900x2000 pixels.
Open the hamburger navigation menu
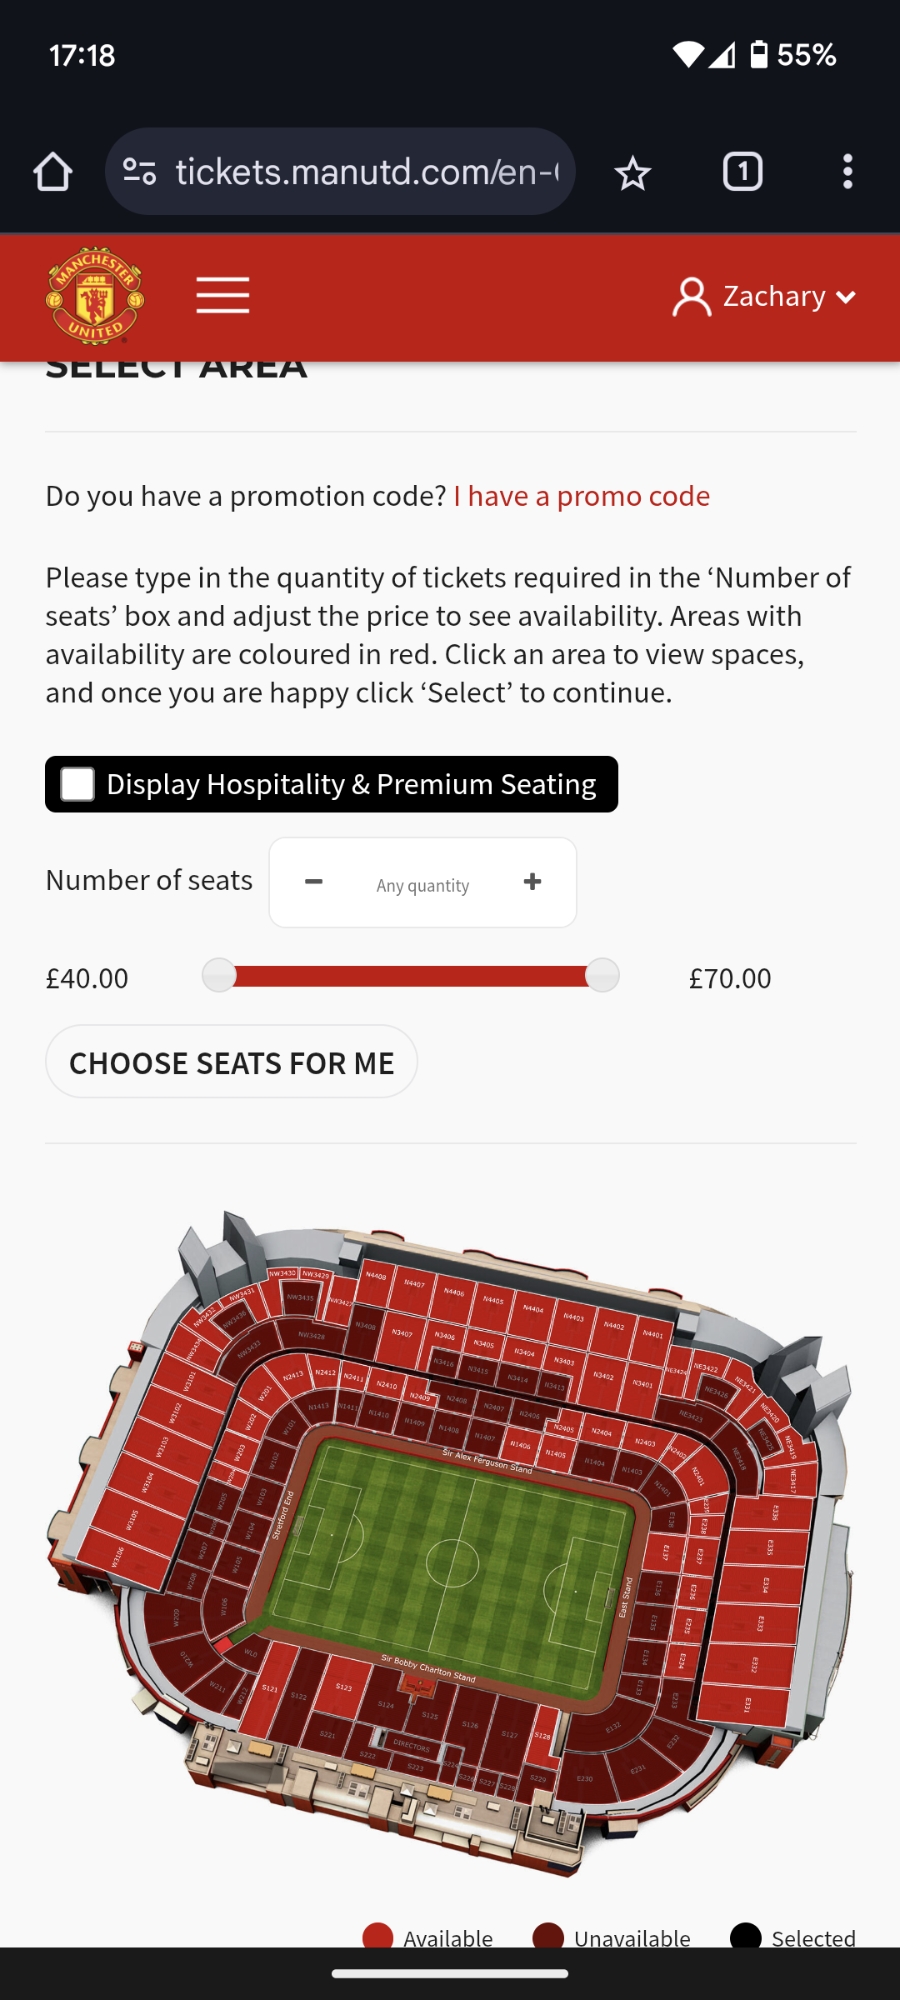point(222,296)
